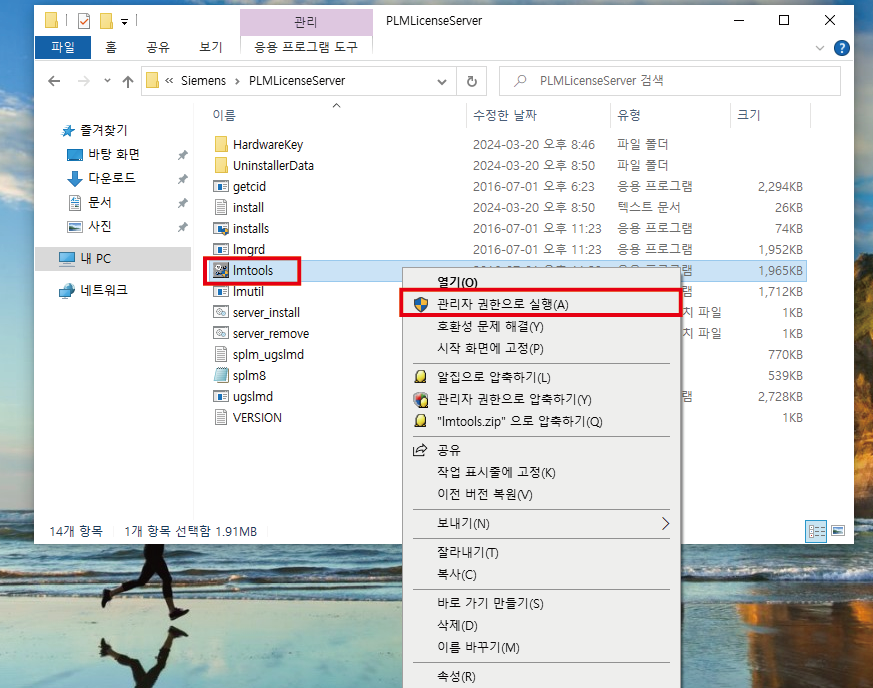Select 관리자 권한으로 실행(A) in context menu
Viewport: 873px width, 688px height.
[x=541, y=304]
